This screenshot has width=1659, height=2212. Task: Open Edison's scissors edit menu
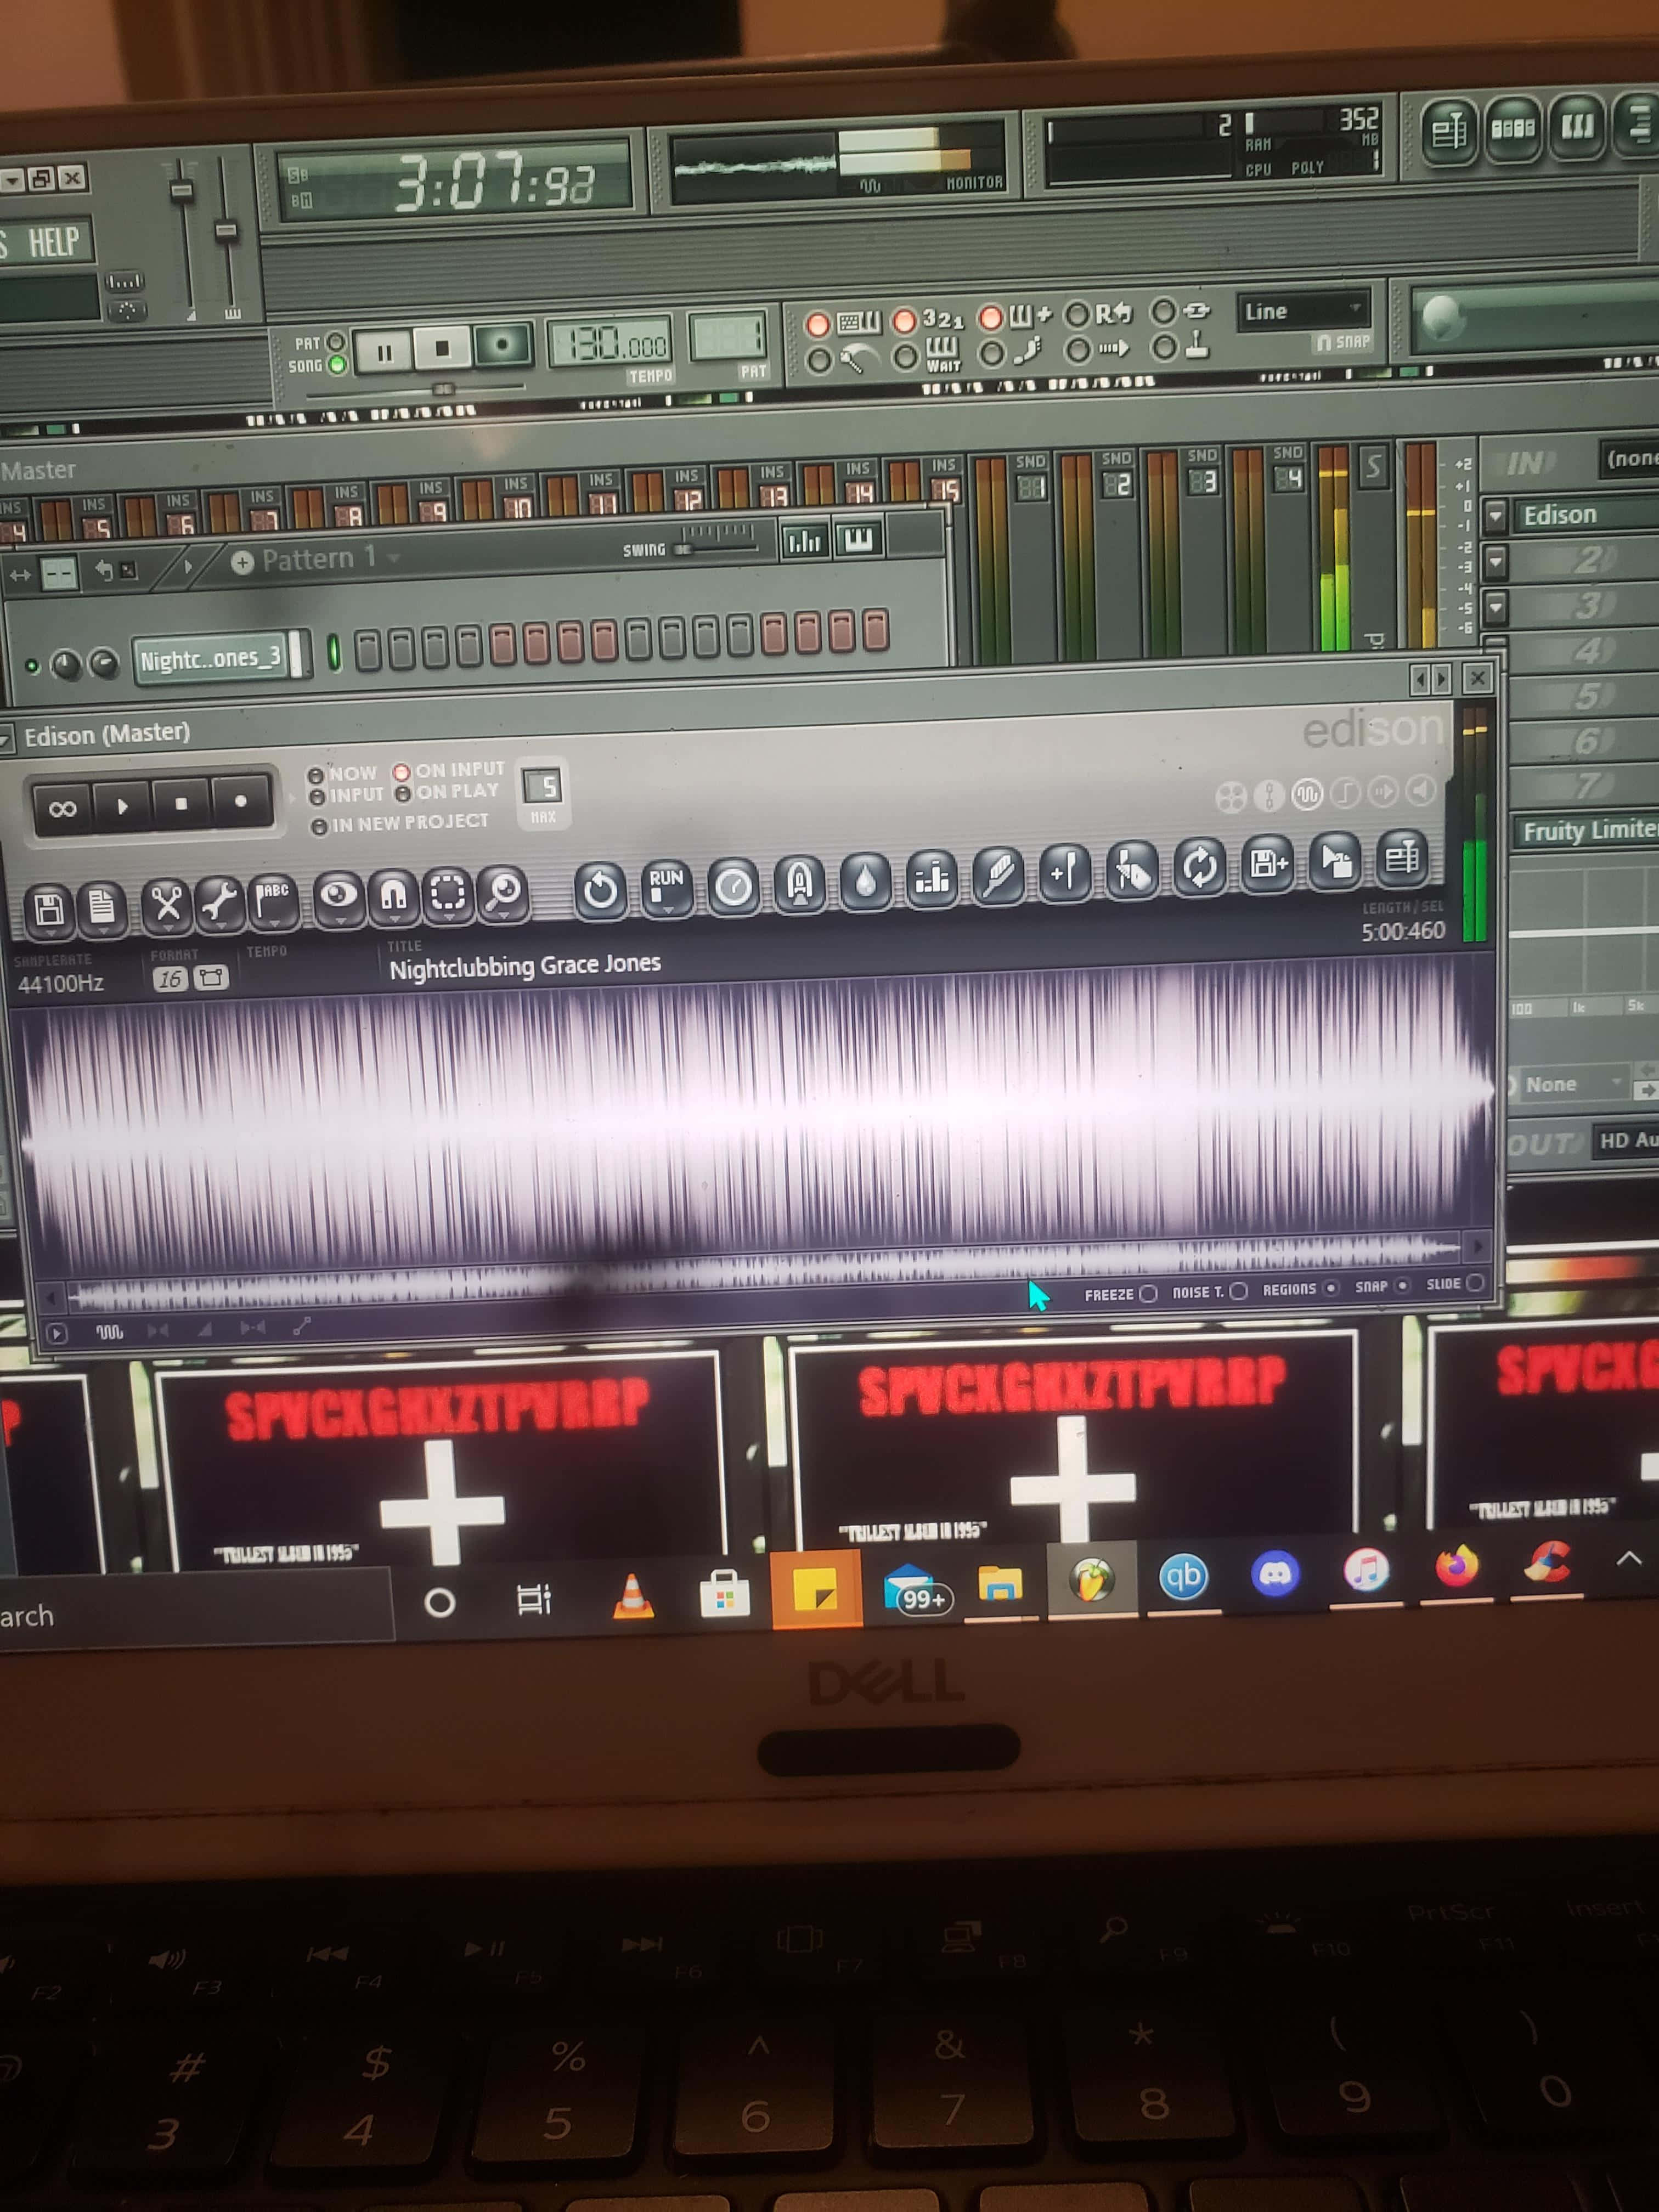click(x=167, y=905)
